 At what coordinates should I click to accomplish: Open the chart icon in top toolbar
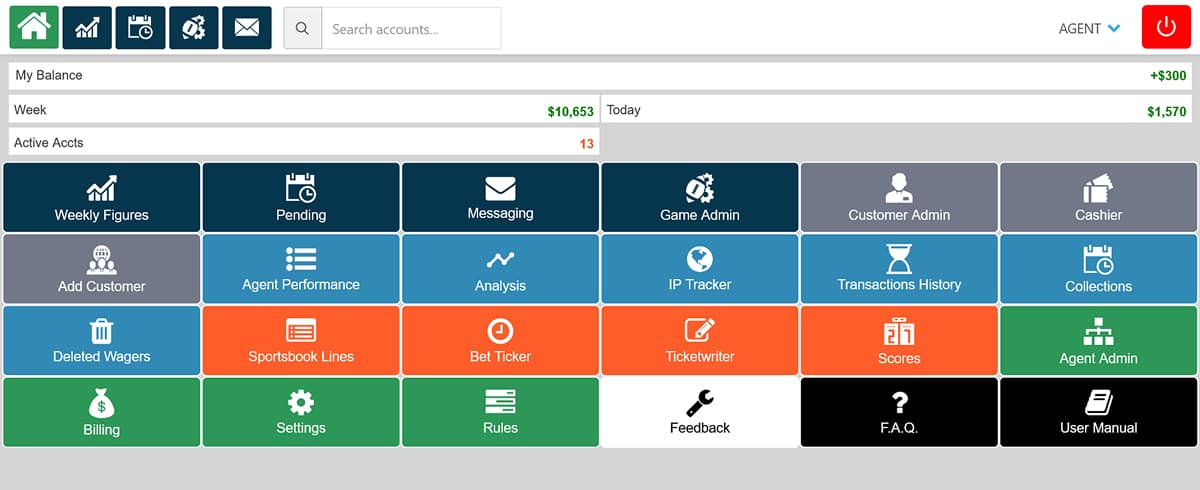tap(87, 28)
